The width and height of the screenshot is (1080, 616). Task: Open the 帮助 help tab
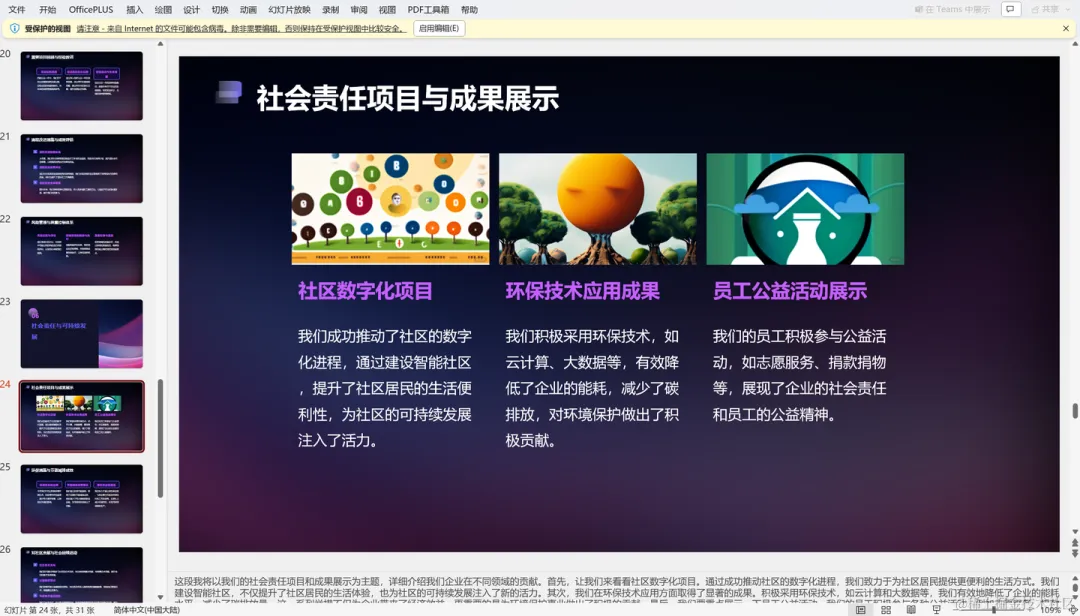469,10
